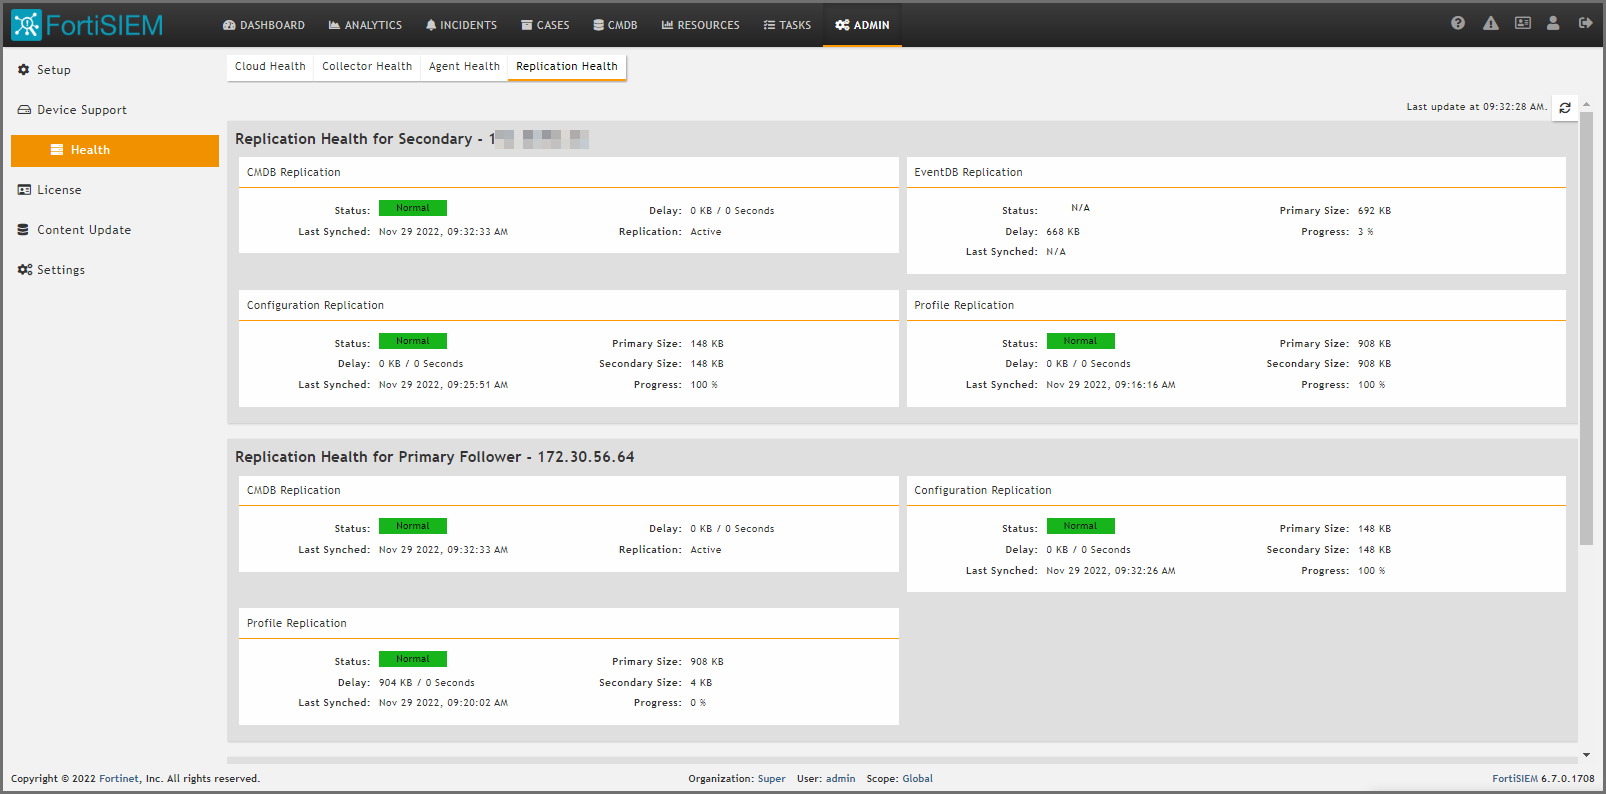Click EventDB Delay value "668 KB"
Image resolution: width=1606 pixels, height=794 pixels.
click(1063, 232)
